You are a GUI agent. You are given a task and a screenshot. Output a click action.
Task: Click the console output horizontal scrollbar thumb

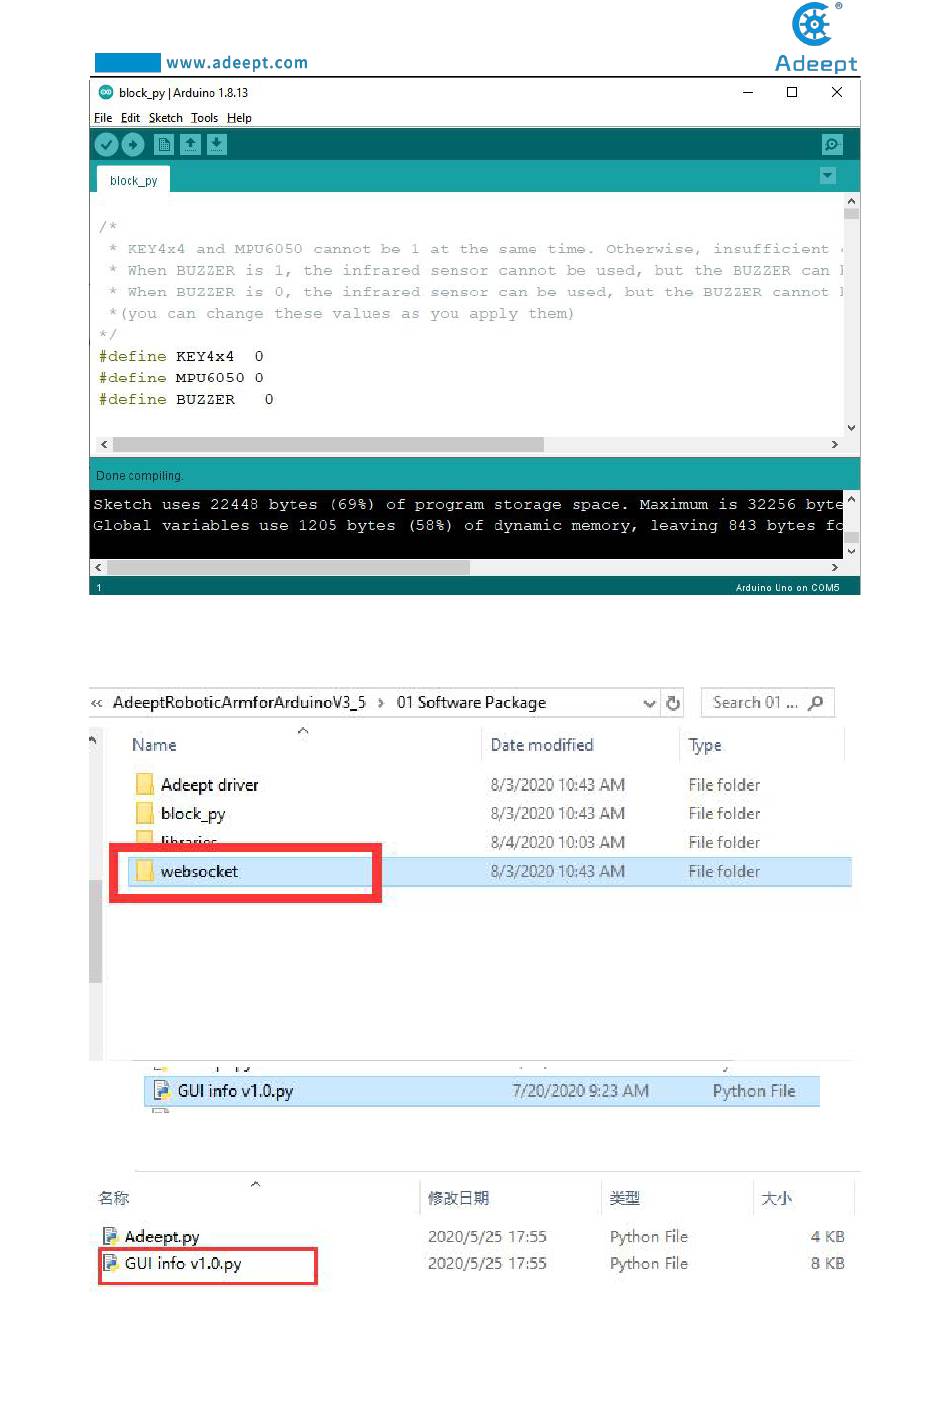click(288, 567)
